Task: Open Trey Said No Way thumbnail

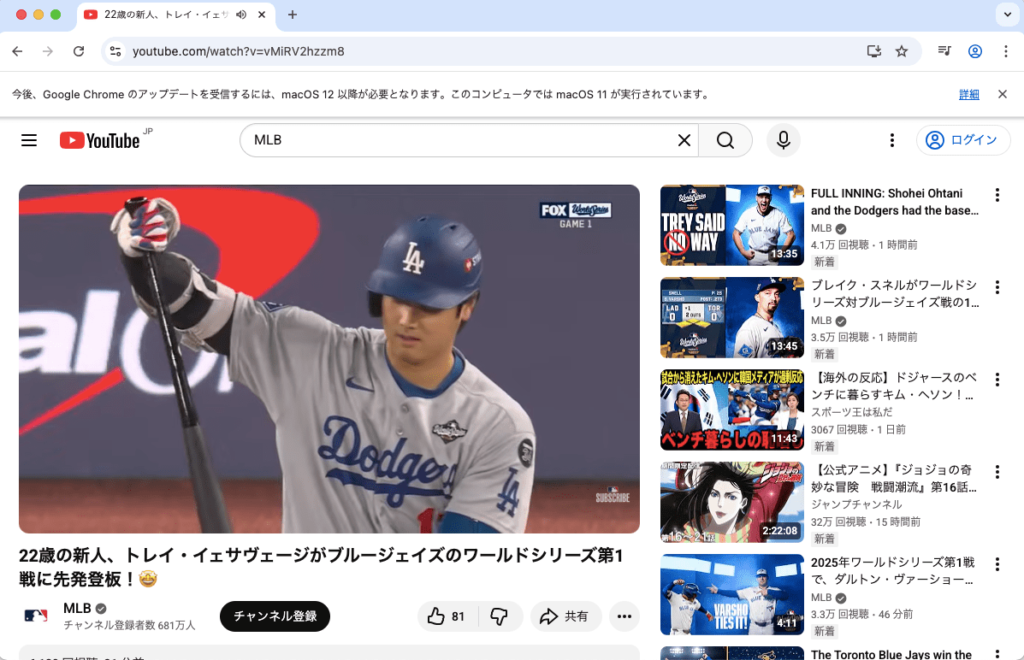Action: click(732, 225)
